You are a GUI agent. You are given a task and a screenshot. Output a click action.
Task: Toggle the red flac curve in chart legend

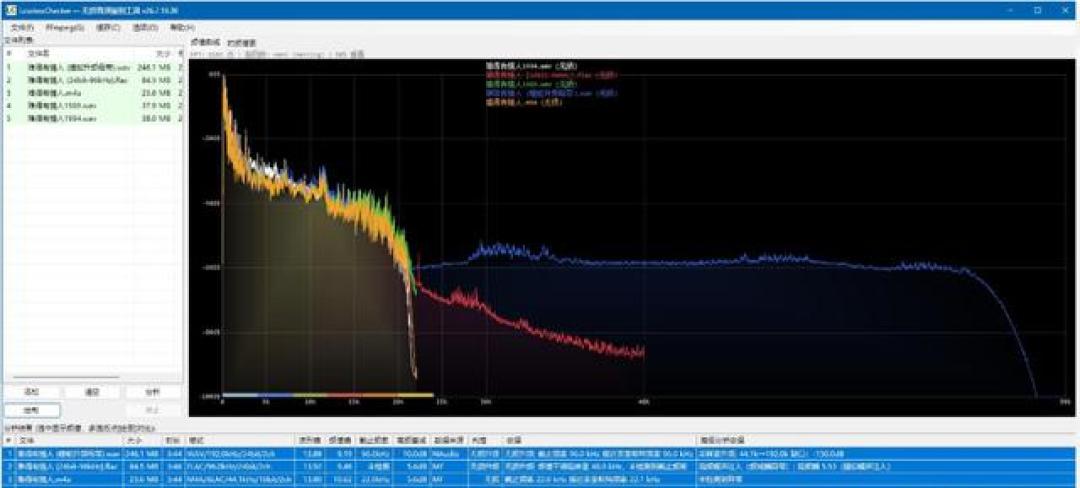point(552,74)
